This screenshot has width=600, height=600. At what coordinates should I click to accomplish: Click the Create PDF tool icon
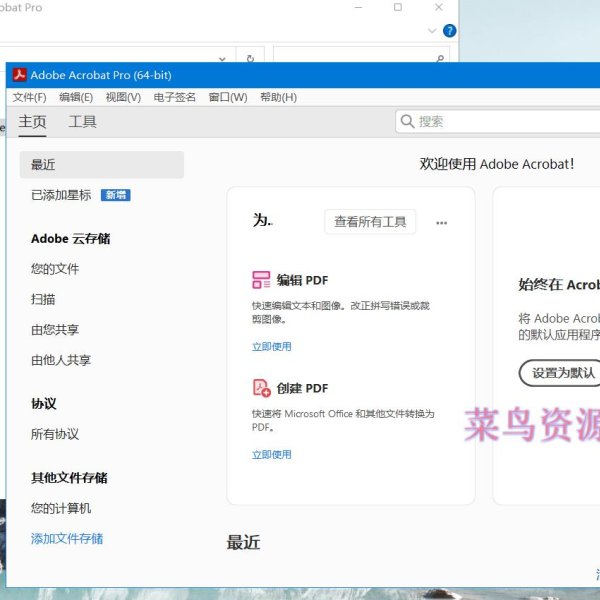[x=262, y=388]
